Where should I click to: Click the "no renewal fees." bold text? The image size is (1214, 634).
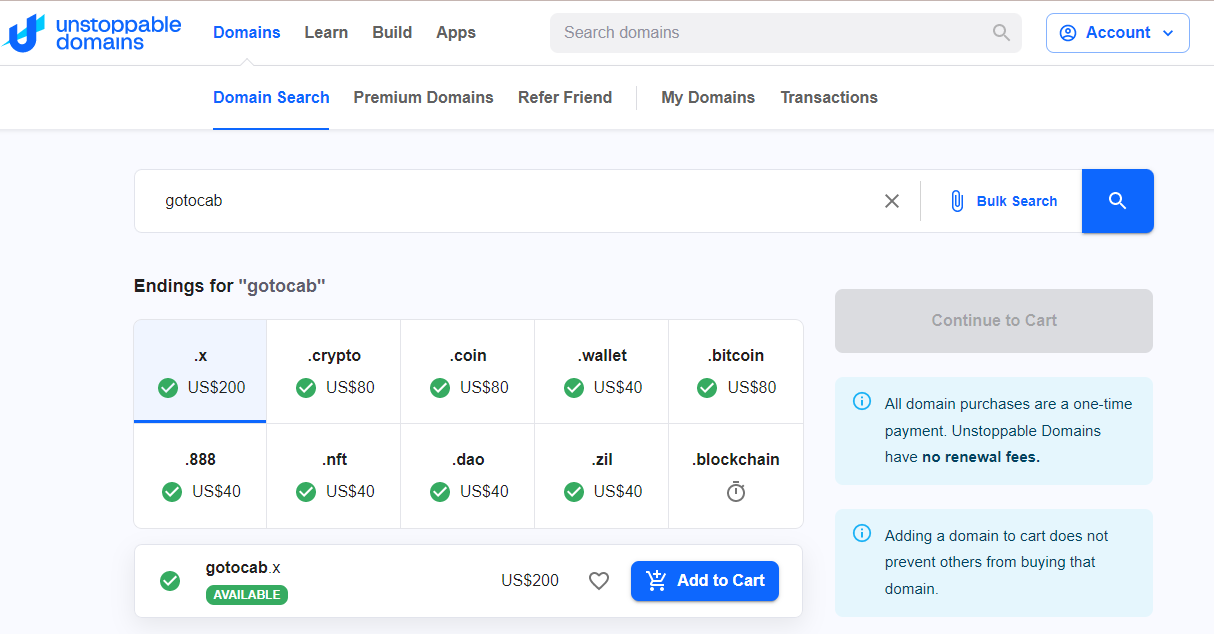[981, 457]
